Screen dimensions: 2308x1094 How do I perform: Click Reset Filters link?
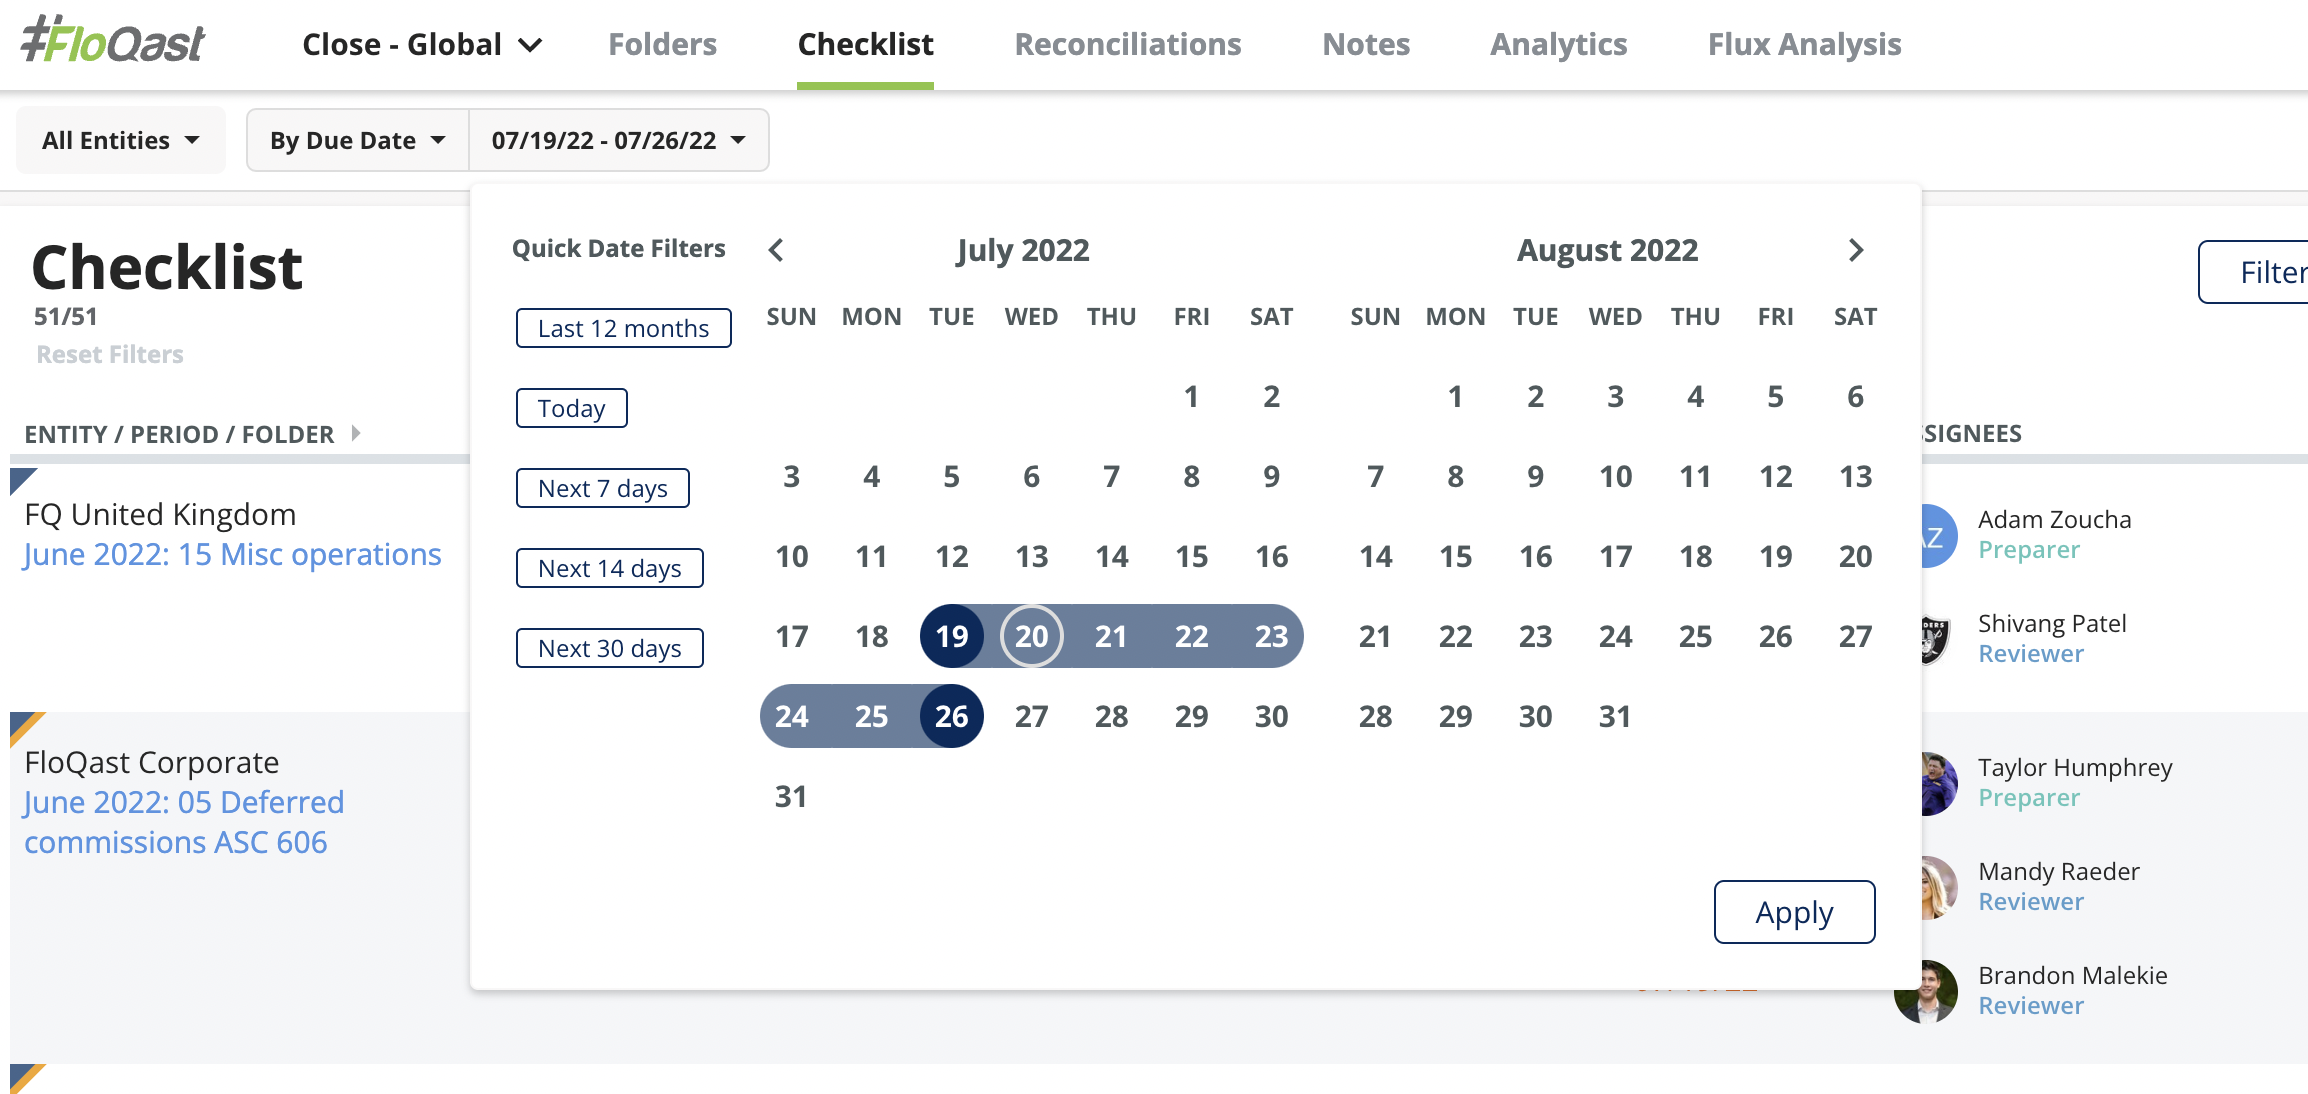[110, 354]
